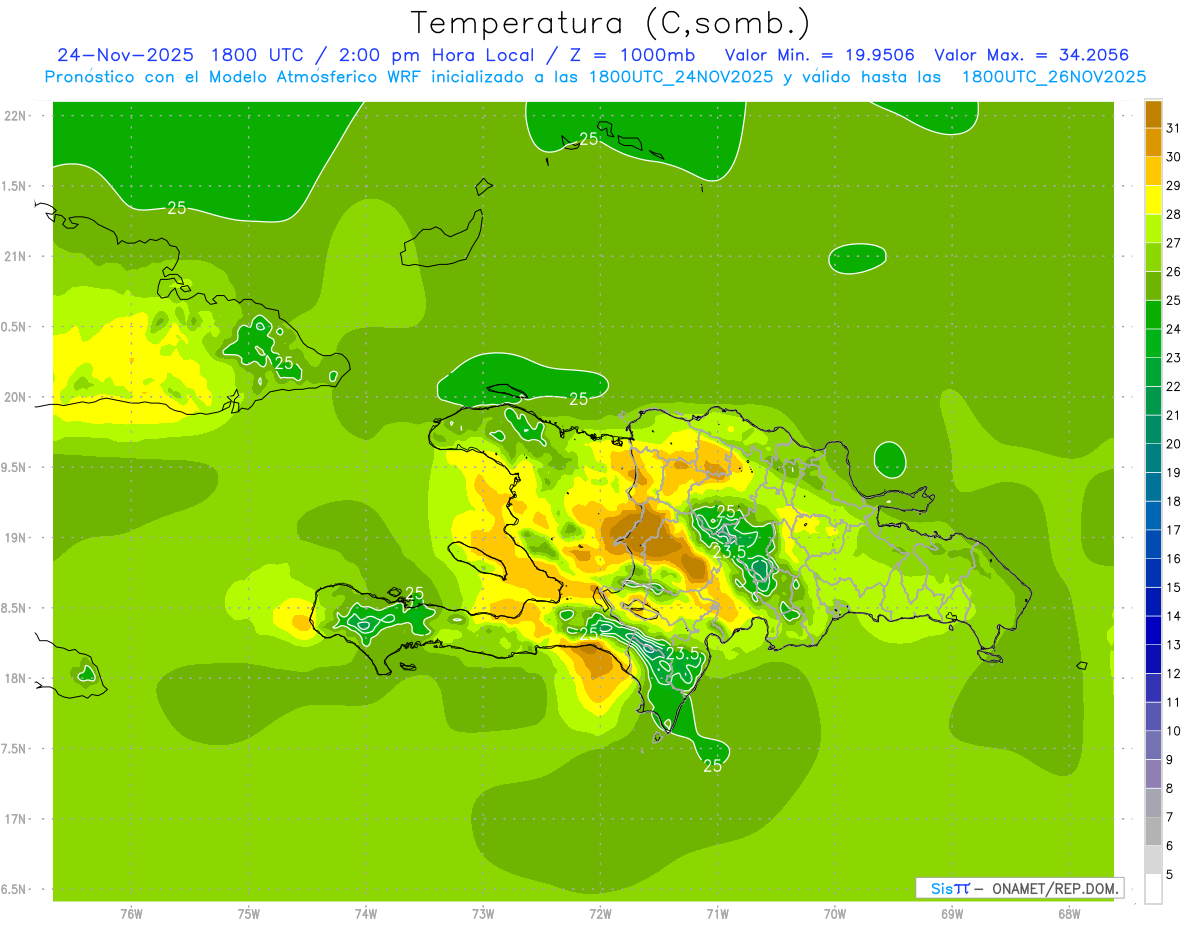Click the '25' contour label on Haiti's southwestern peninsula
The image size is (1200, 927).
(415, 594)
